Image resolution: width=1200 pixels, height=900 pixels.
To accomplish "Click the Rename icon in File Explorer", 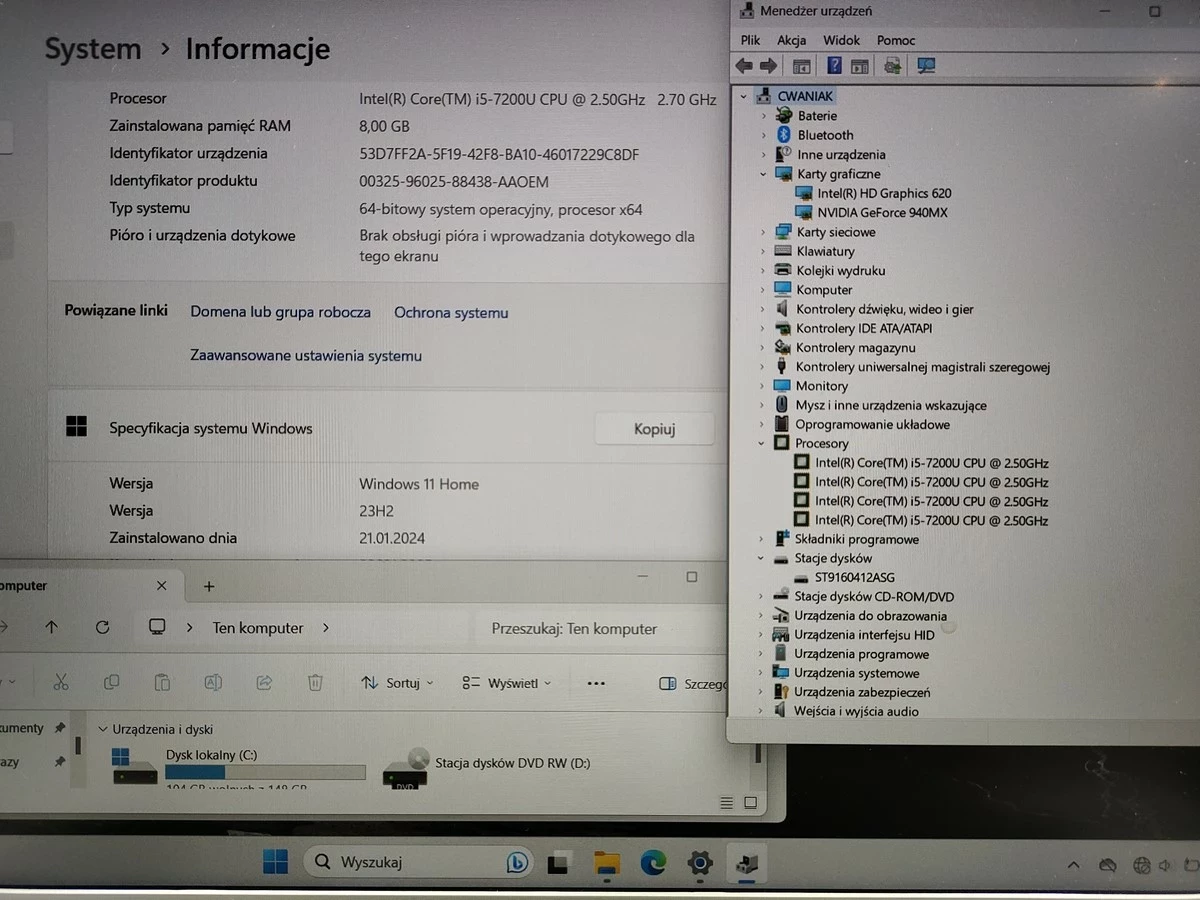I will (213, 683).
